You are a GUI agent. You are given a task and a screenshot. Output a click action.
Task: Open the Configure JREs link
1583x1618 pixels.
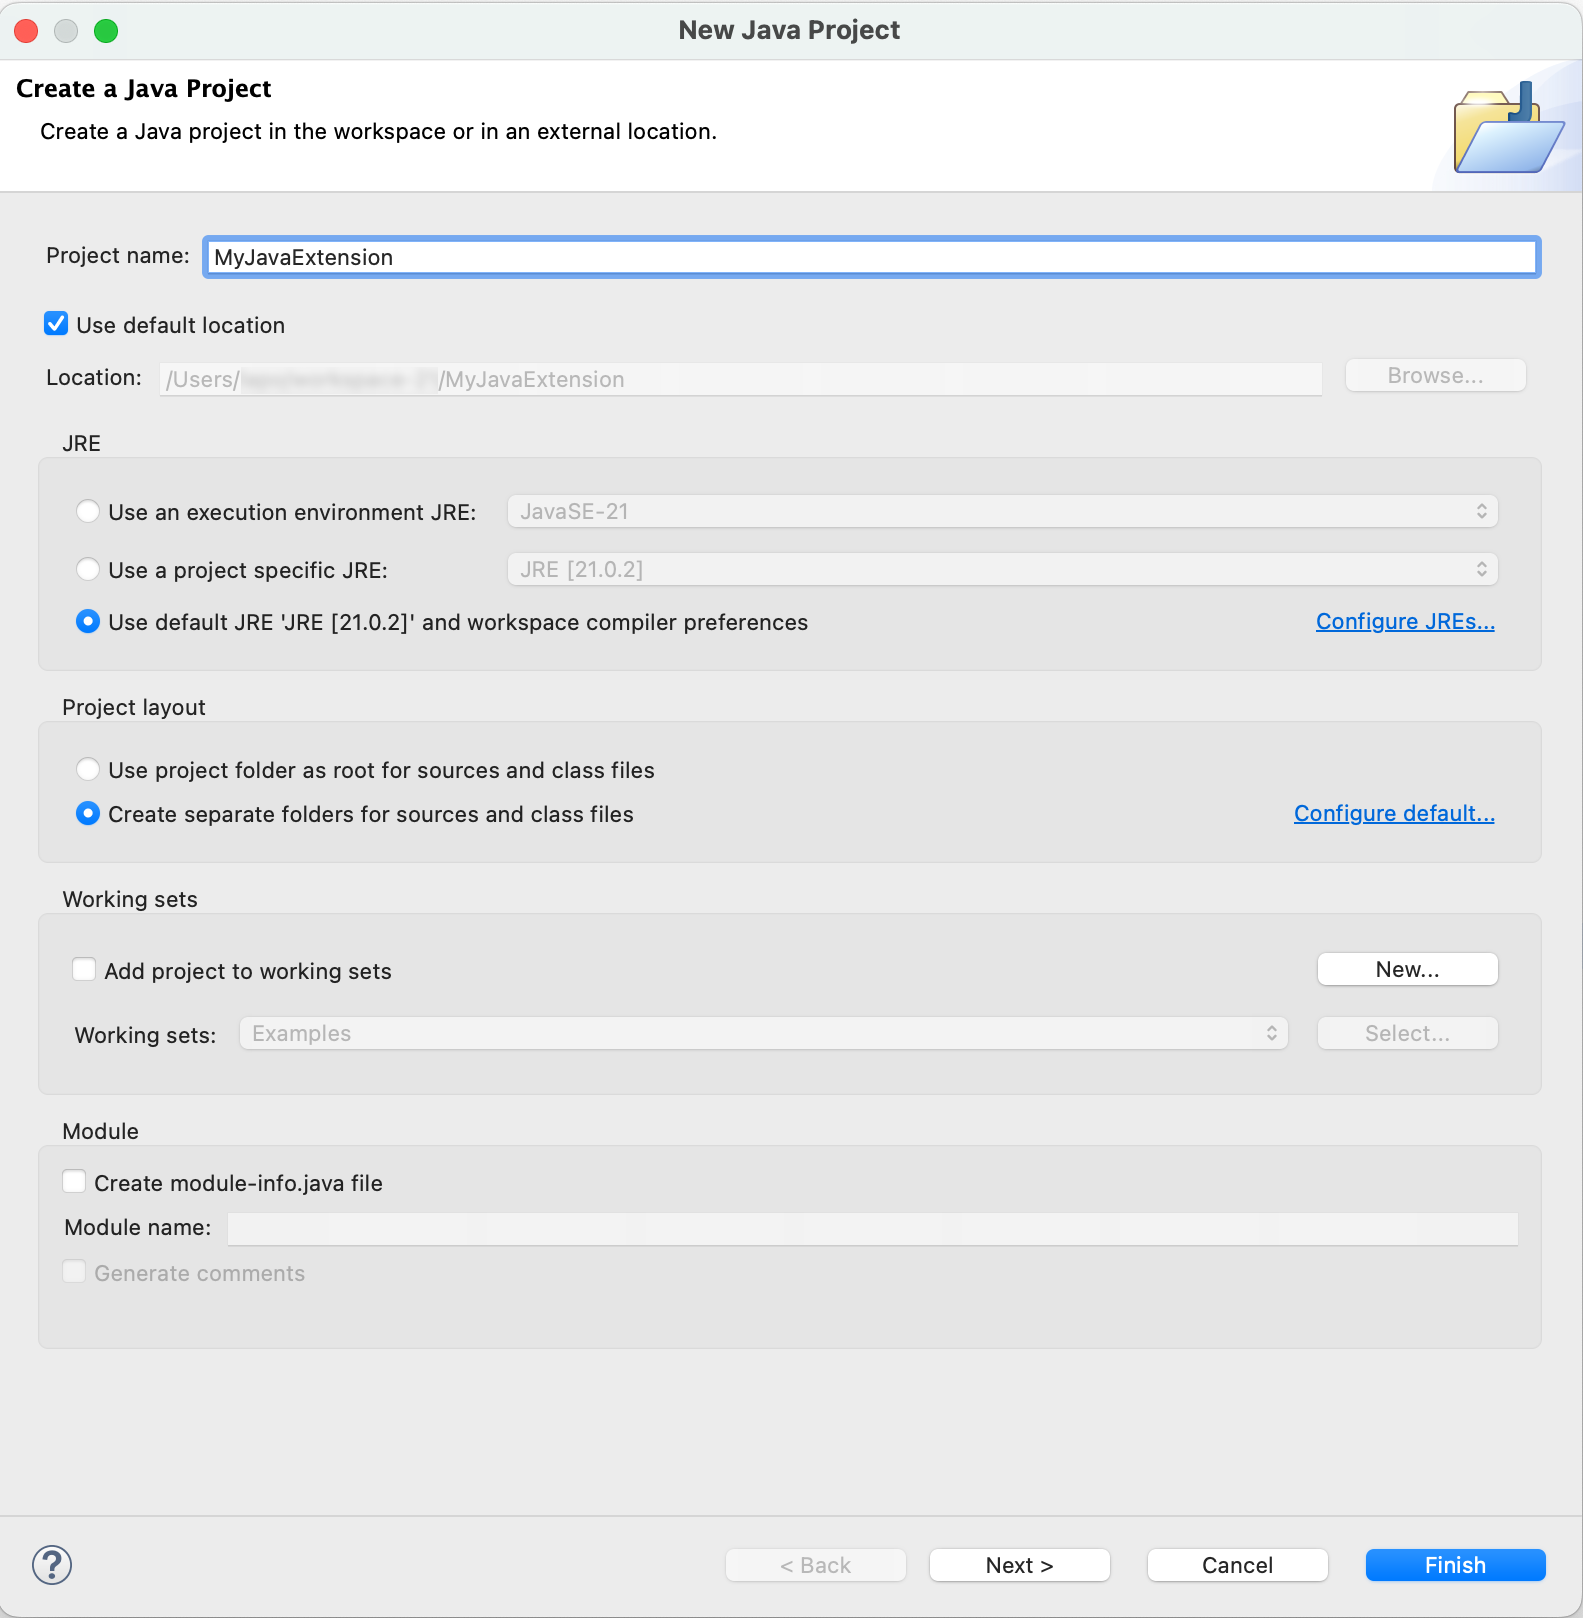(x=1404, y=622)
